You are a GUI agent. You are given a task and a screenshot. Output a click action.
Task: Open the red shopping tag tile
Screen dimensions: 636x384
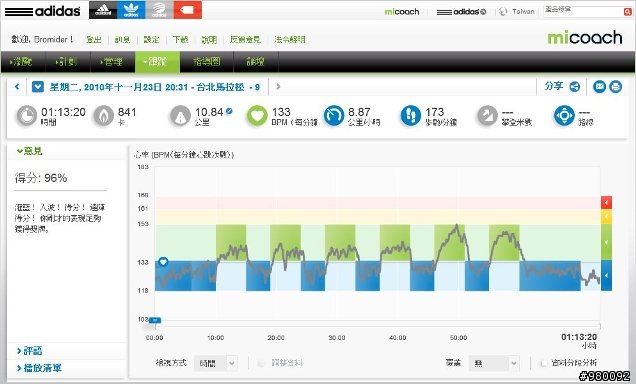pyautogui.click(x=187, y=10)
